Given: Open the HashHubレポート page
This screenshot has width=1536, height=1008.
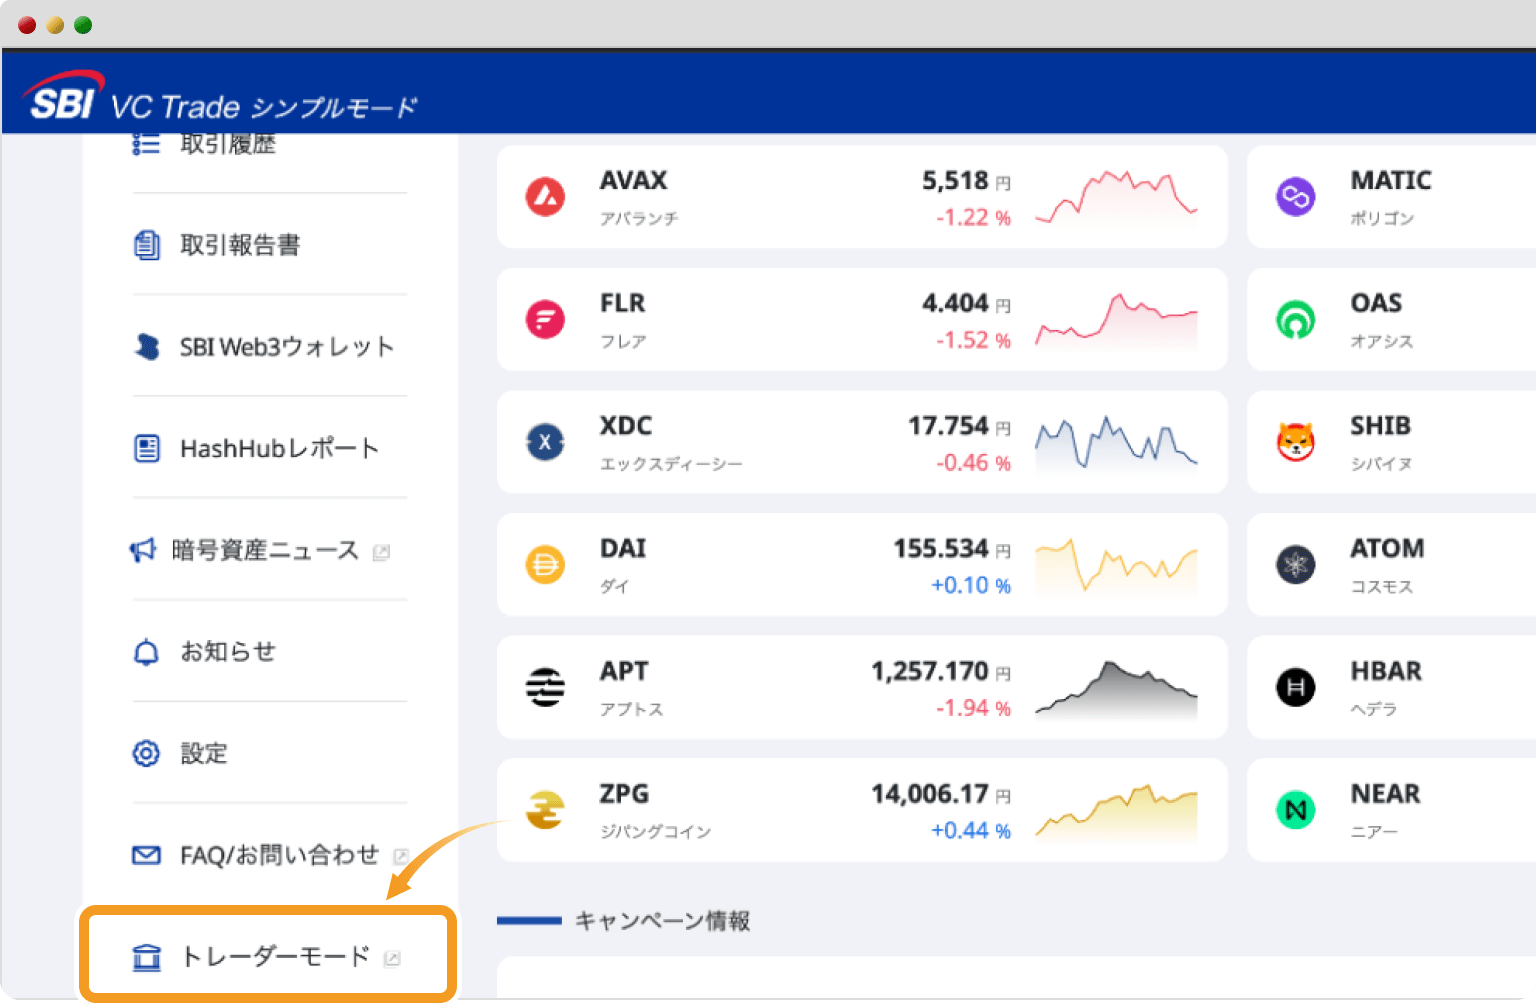Looking at the screenshot, I should click(277, 448).
